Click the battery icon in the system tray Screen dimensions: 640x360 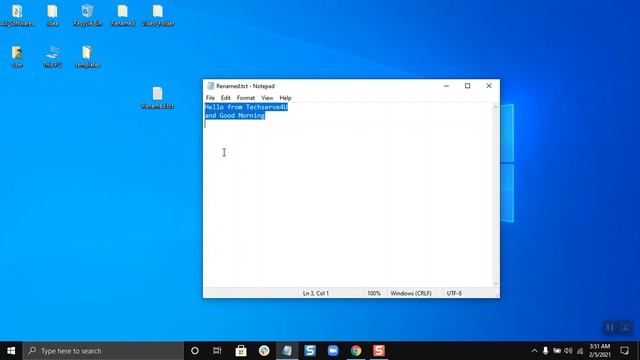click(557, 351)
